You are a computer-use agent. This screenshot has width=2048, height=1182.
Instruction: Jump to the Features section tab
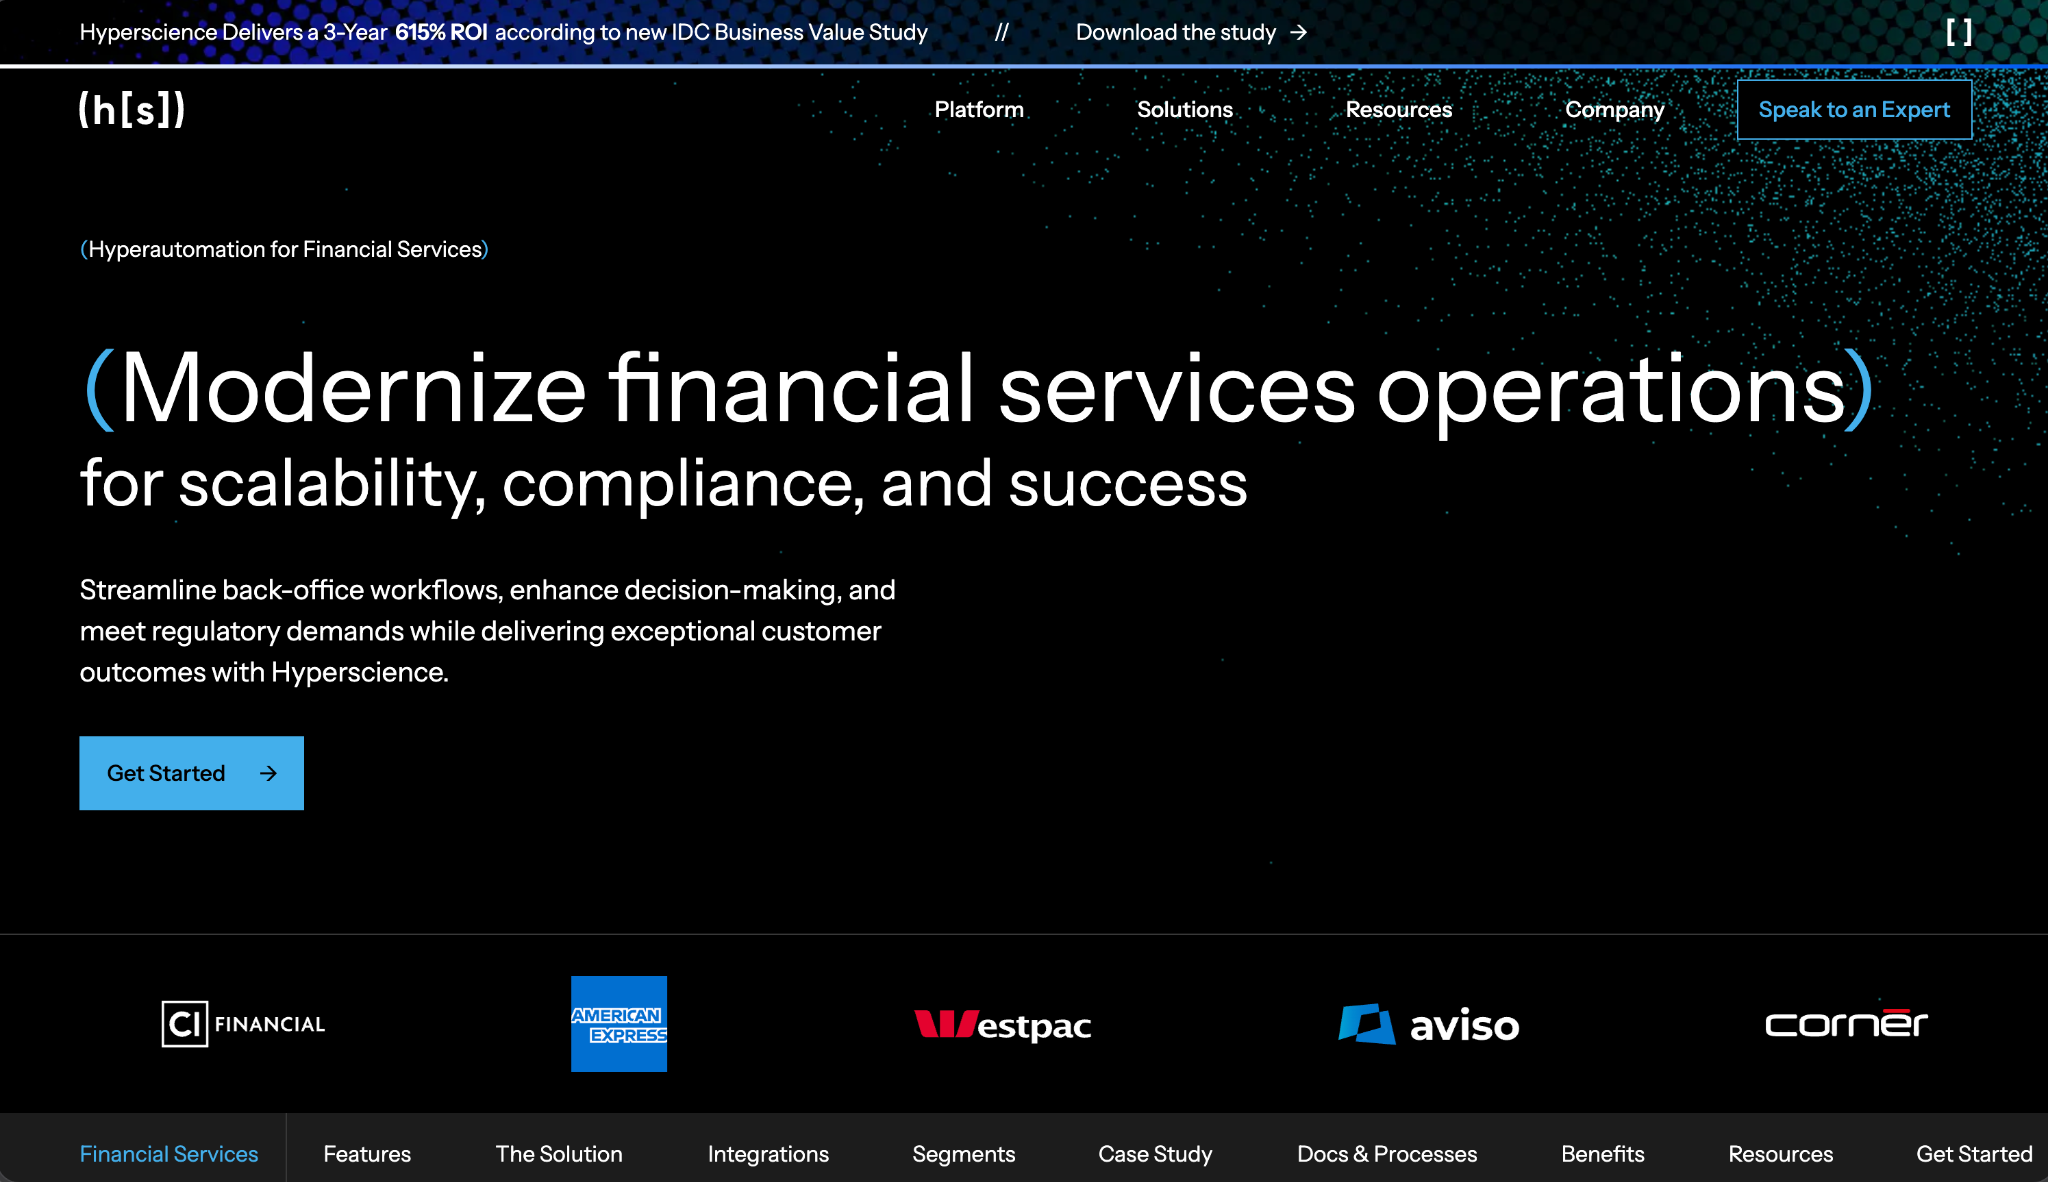pyautogui.click(x=367, y=1154)
